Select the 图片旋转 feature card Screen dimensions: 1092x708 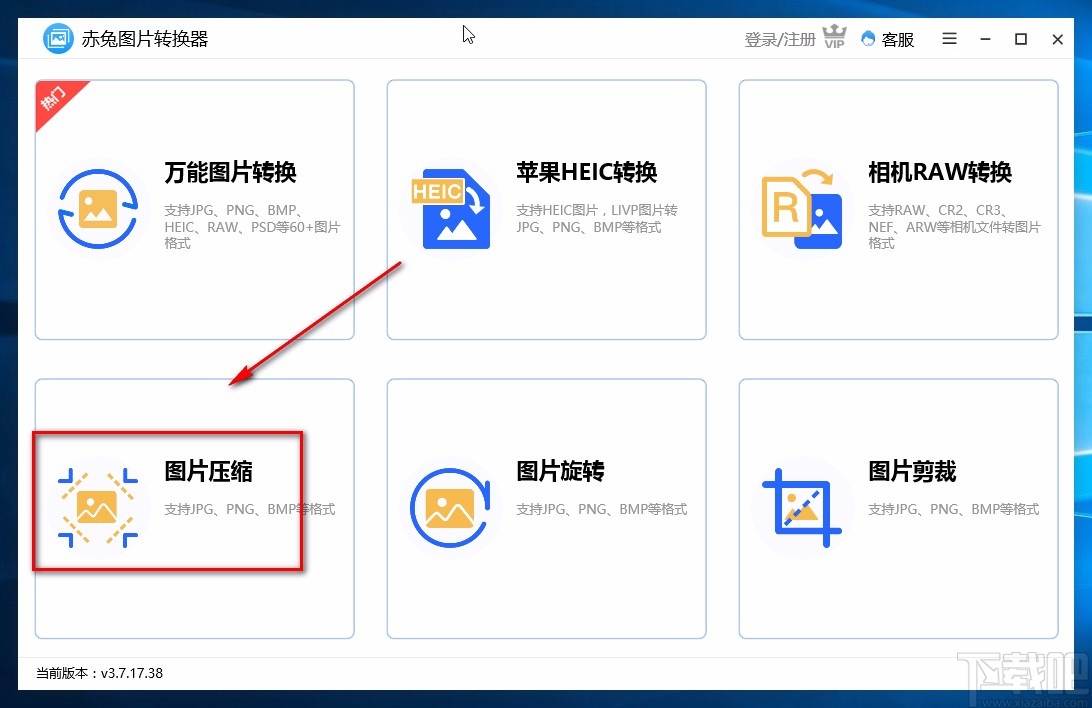point(546,508)
